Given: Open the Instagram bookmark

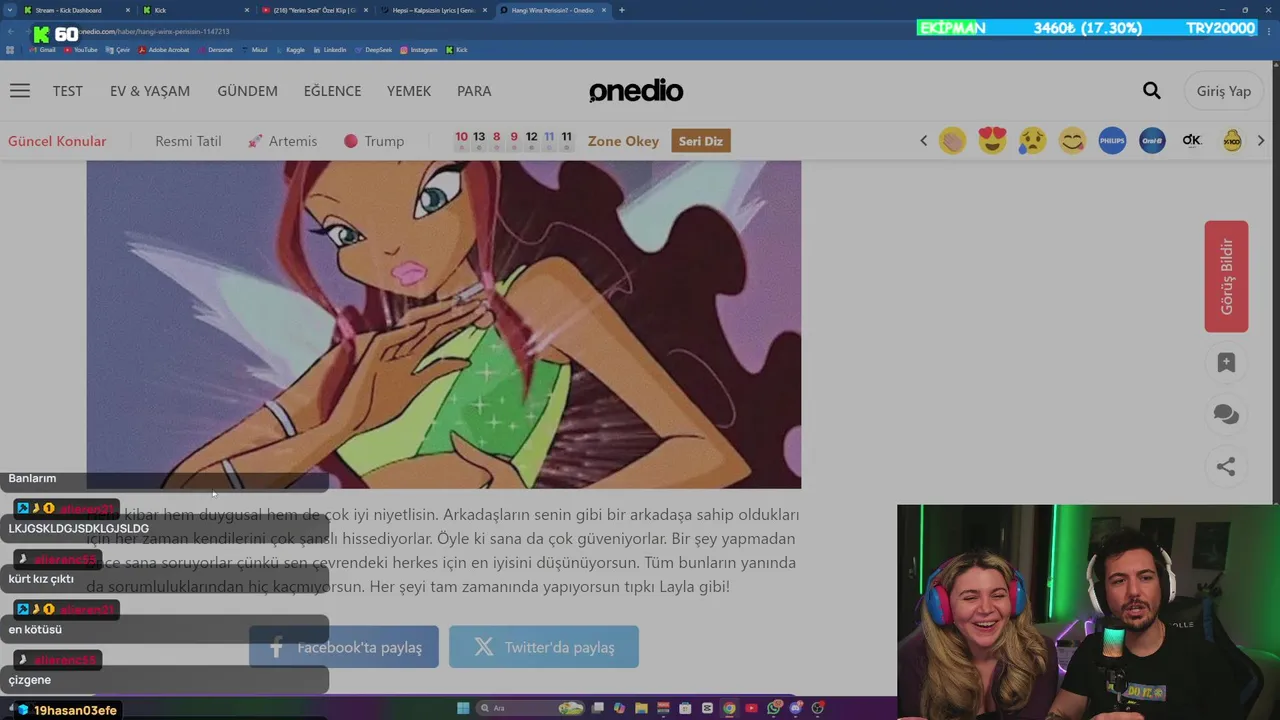Looking at the screenshot, I should [x=418, y=50].
